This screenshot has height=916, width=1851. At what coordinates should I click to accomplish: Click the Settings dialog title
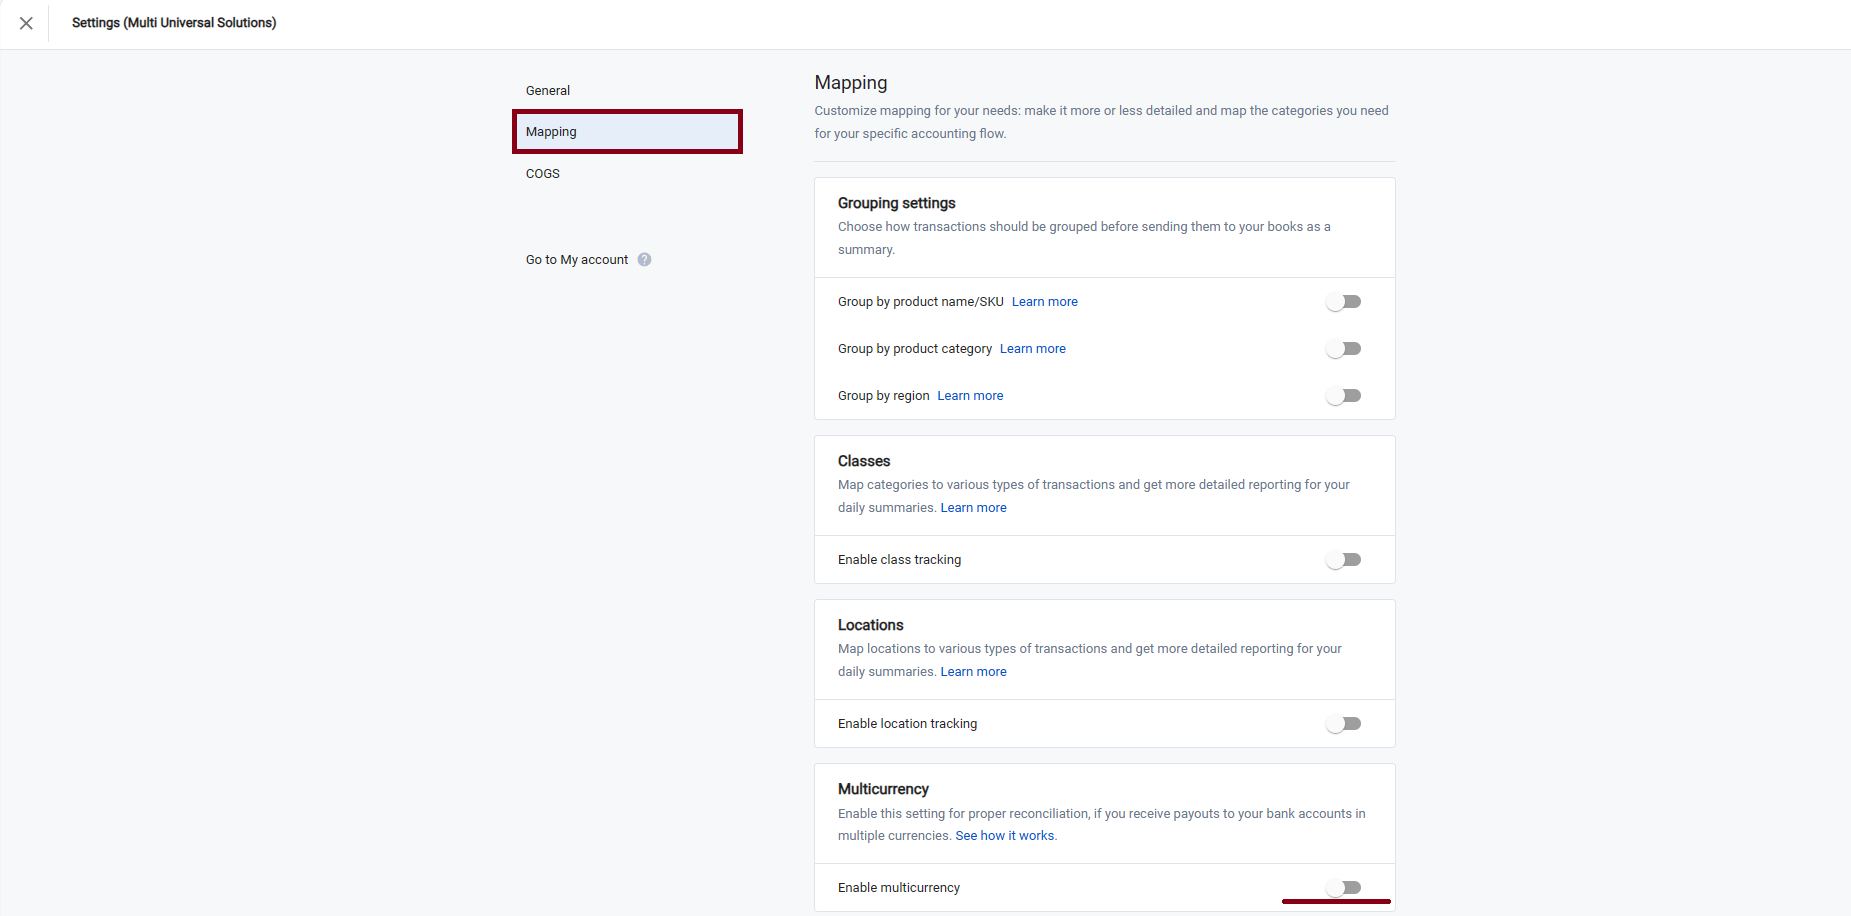click(173, 22)
